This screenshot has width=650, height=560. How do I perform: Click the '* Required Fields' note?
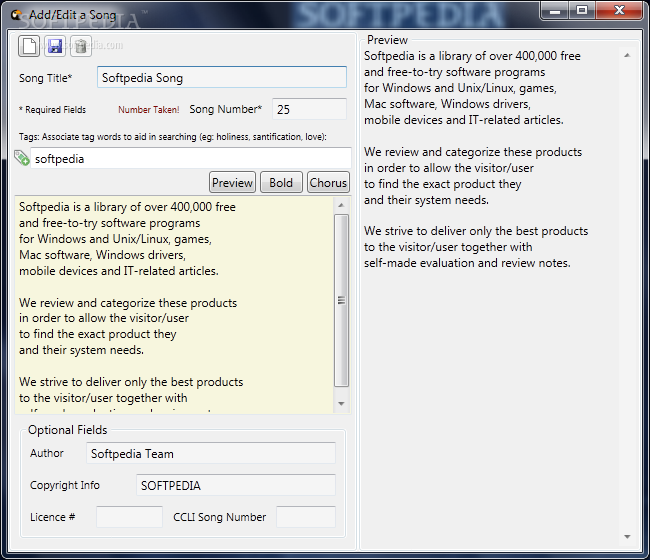tap(52, 110)
